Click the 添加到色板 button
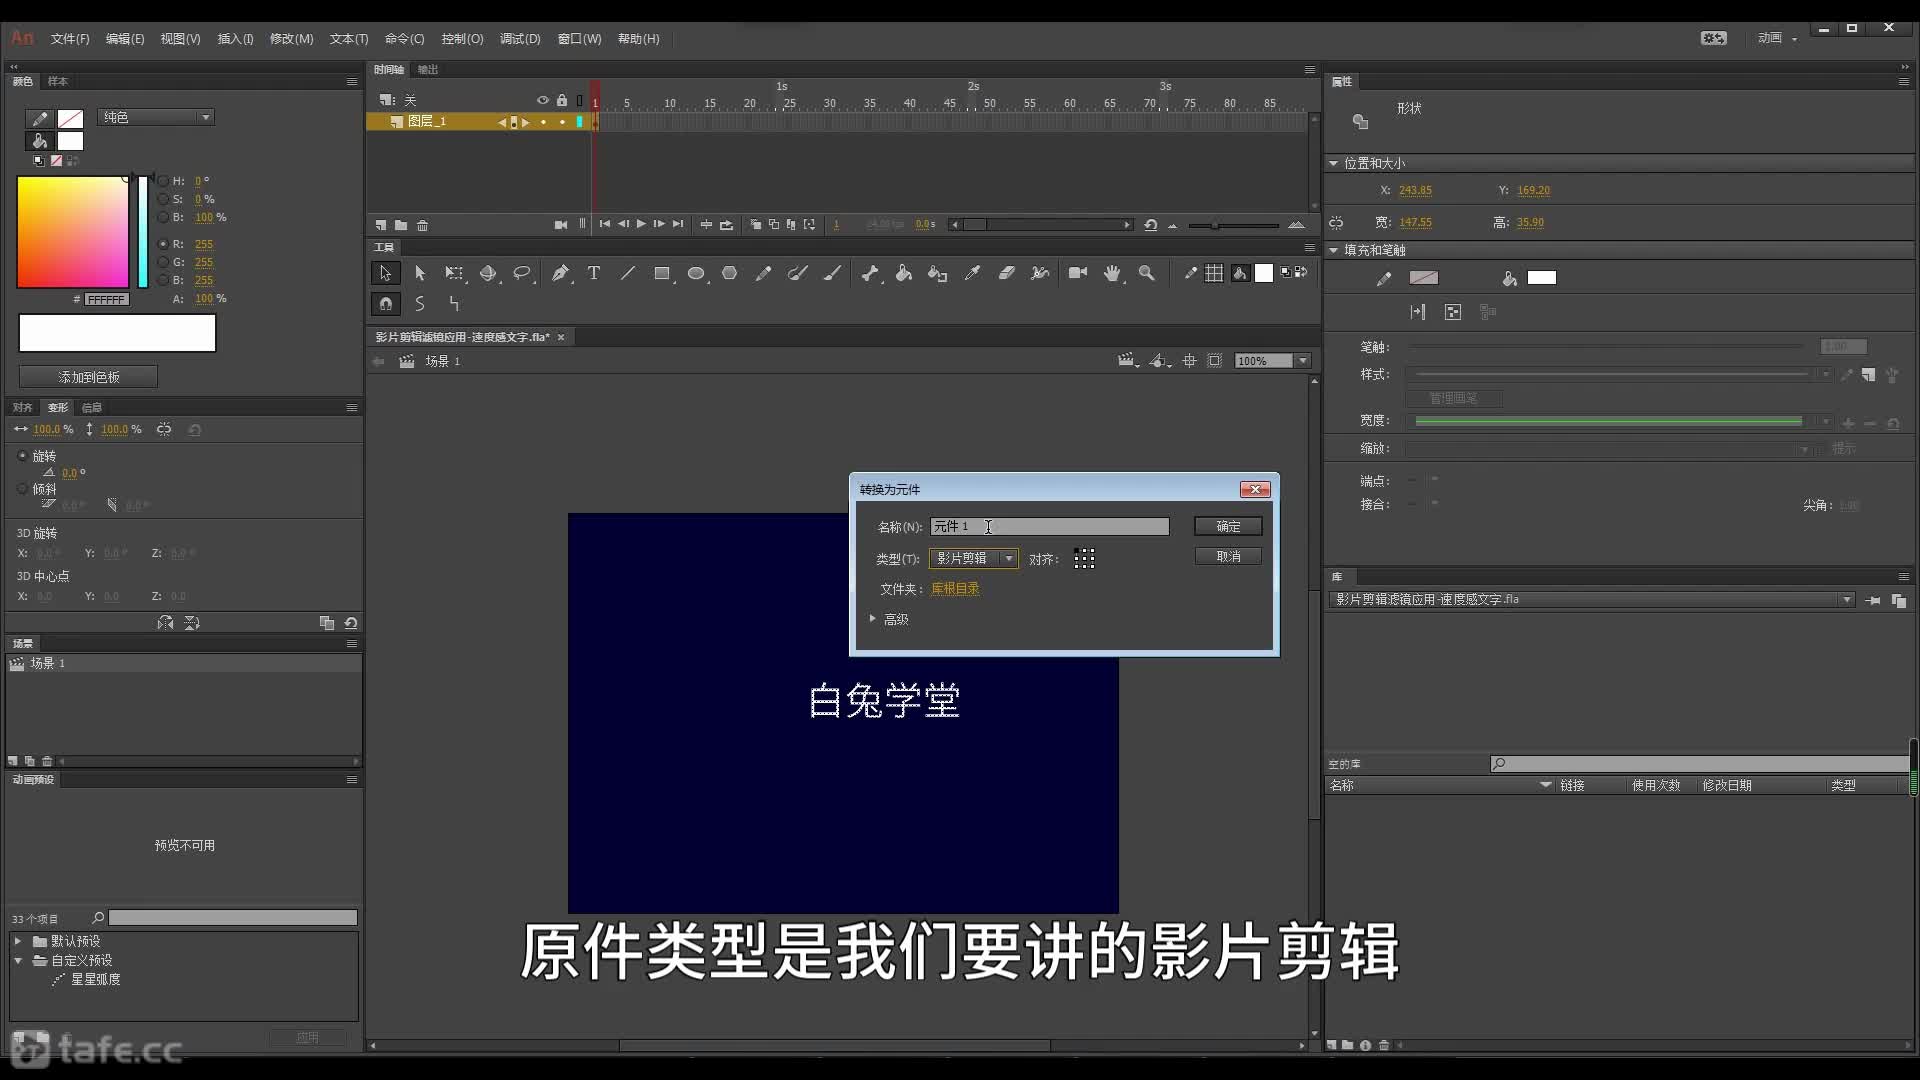The image size is (1920, 1080). (88, 377)
